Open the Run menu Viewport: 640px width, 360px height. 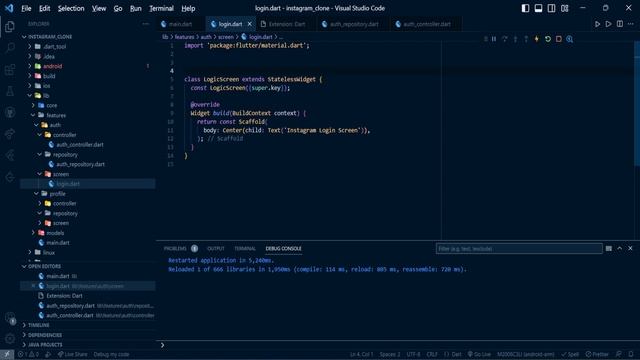pyautogui.click(x=136, y=8)
